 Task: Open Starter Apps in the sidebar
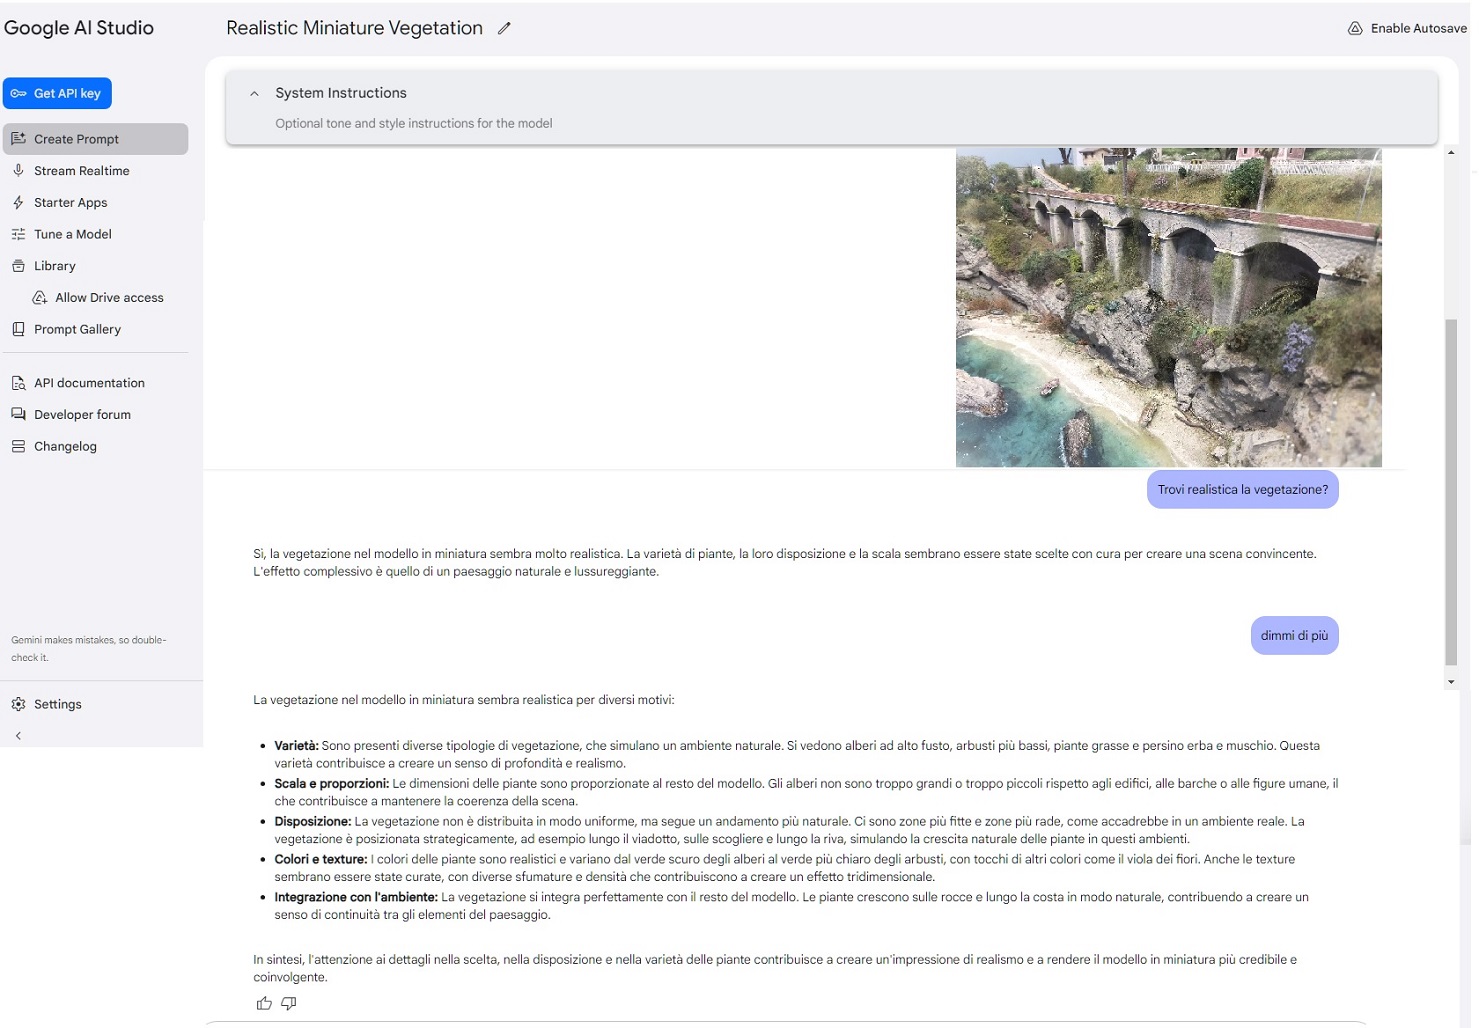click(x=70, y=203)
